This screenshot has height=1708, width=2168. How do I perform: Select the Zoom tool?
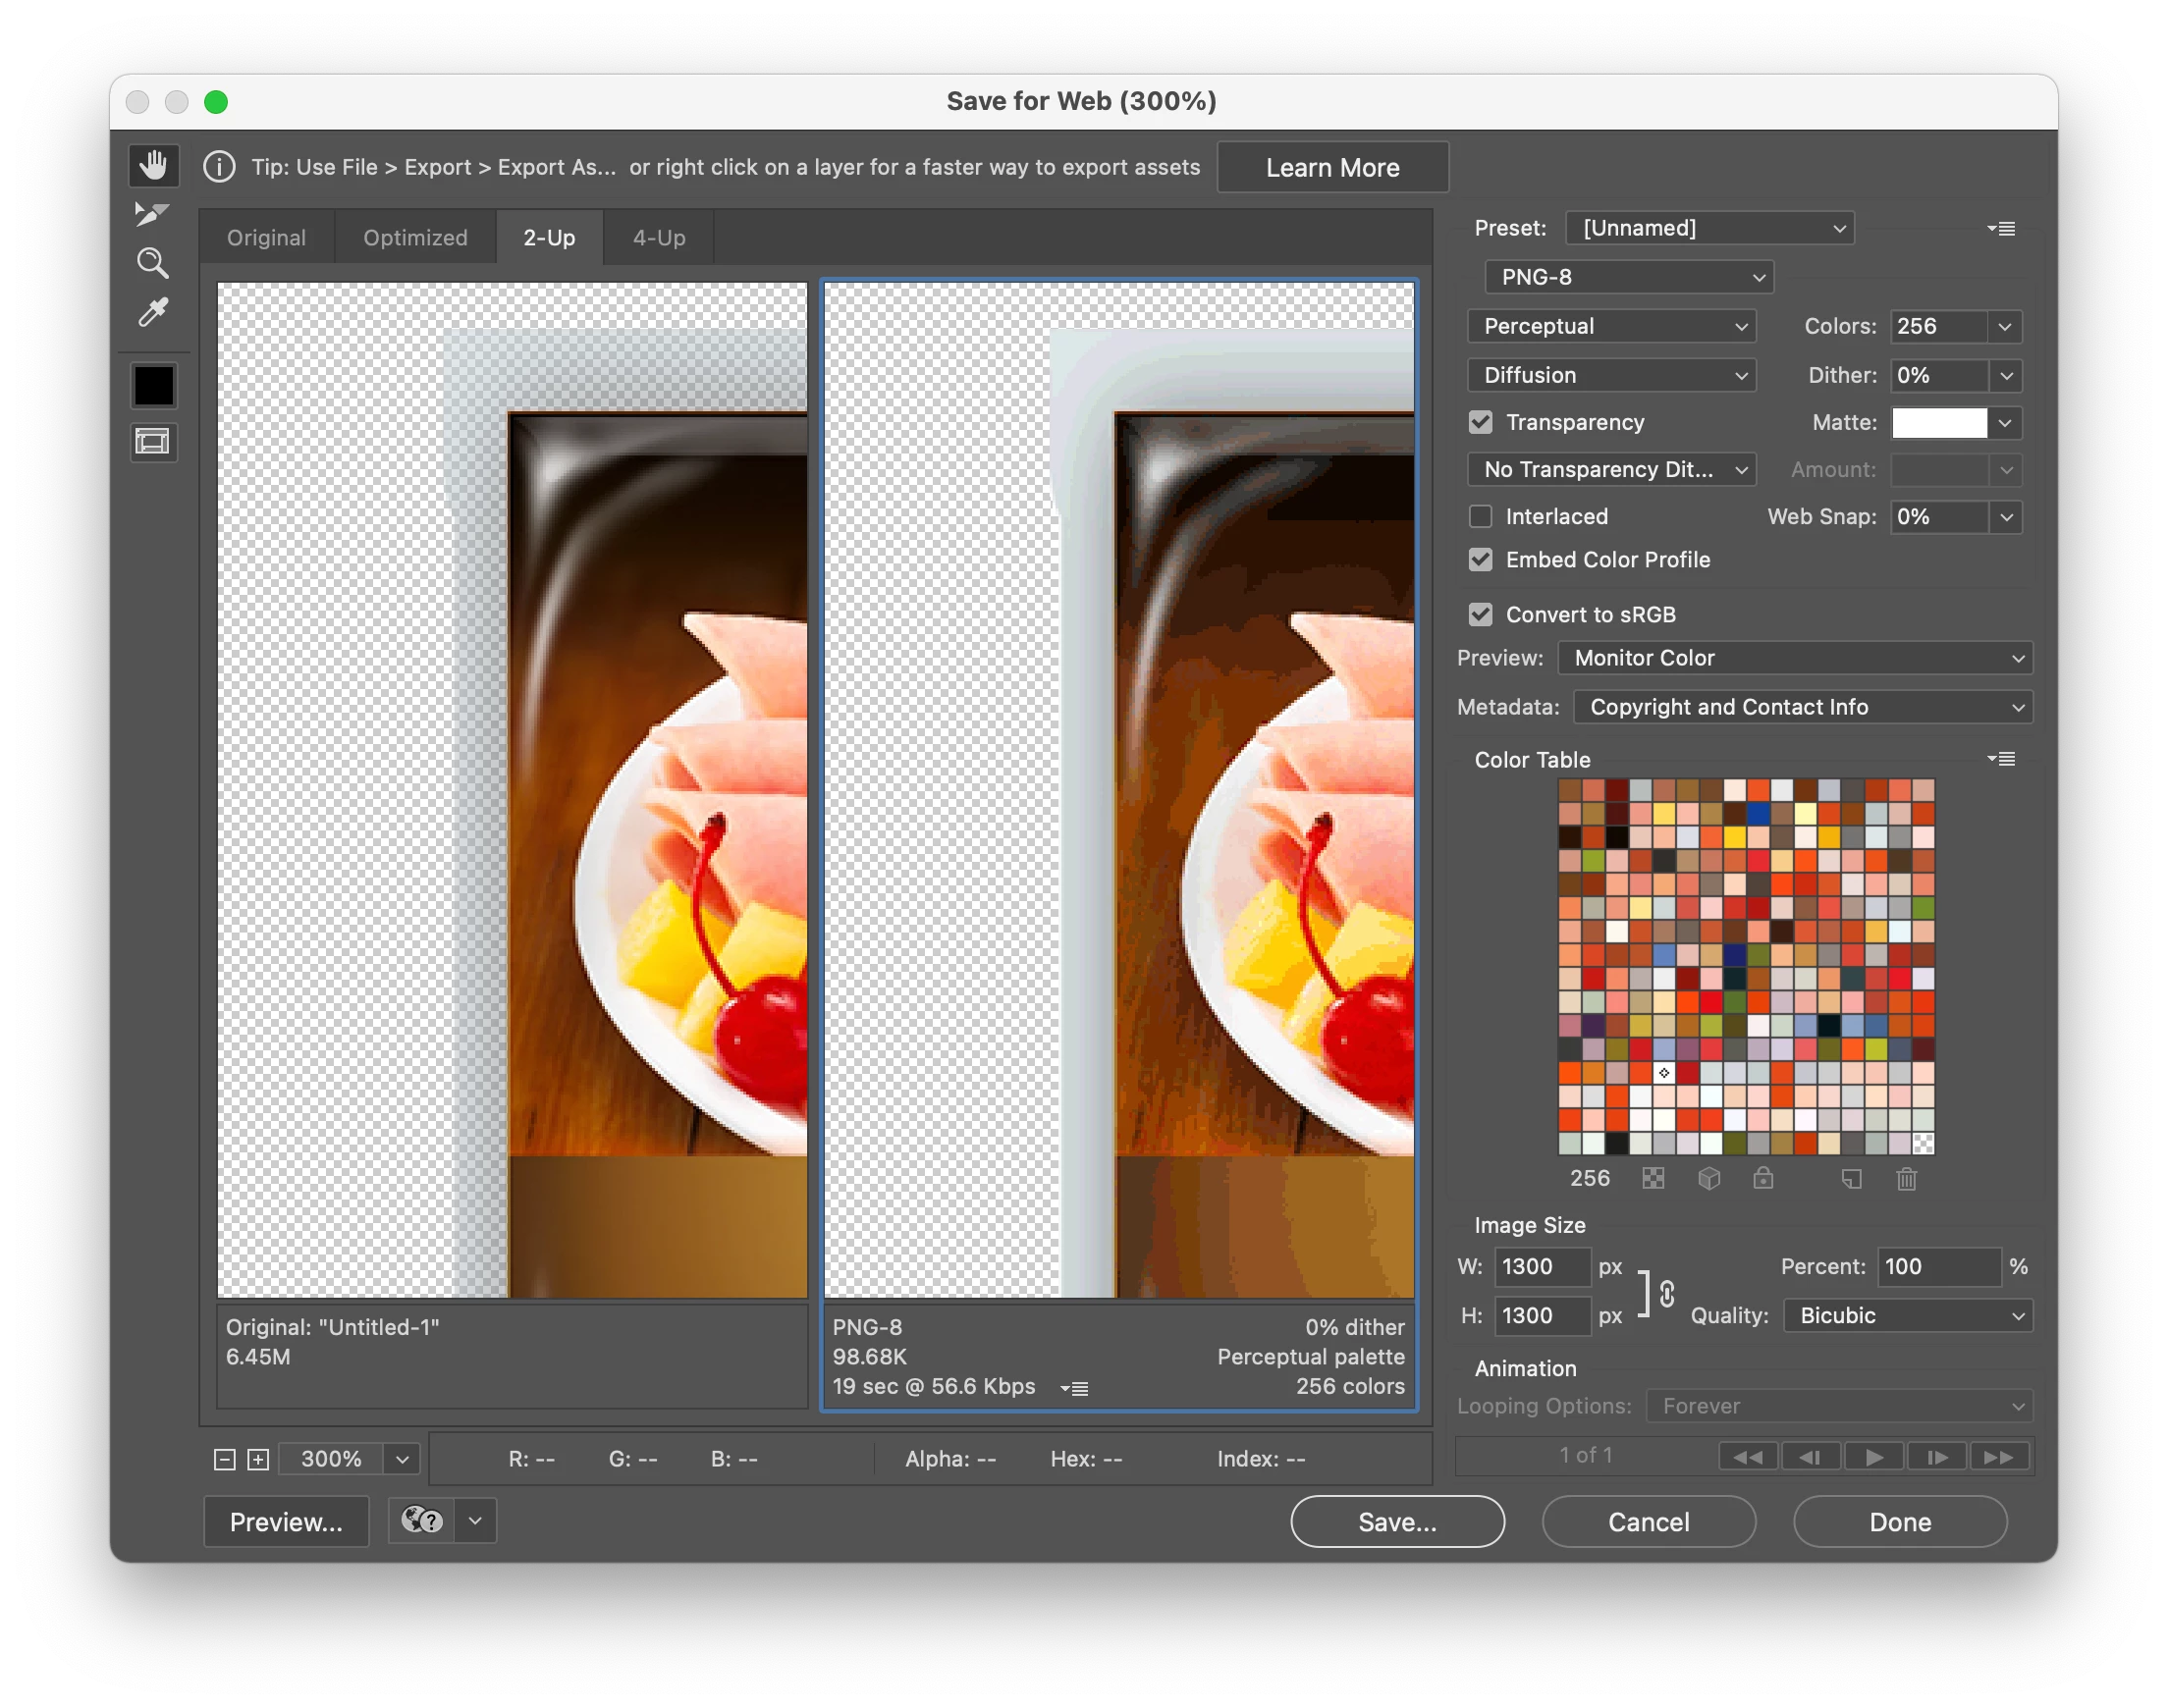point(153,263)
